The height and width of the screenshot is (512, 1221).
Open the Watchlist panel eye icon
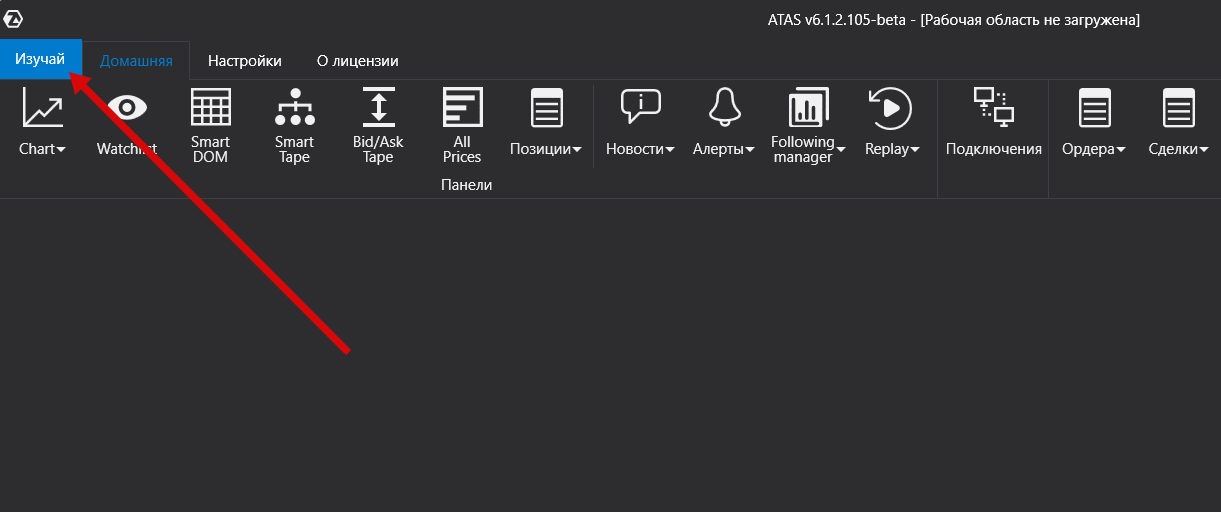tap(127, 107)
